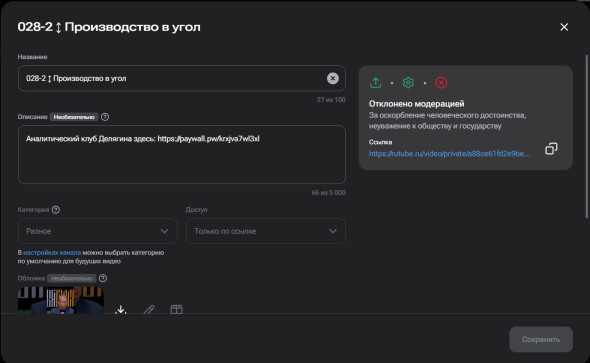Click the Отклонено модерацией heading

pos(417,103)
